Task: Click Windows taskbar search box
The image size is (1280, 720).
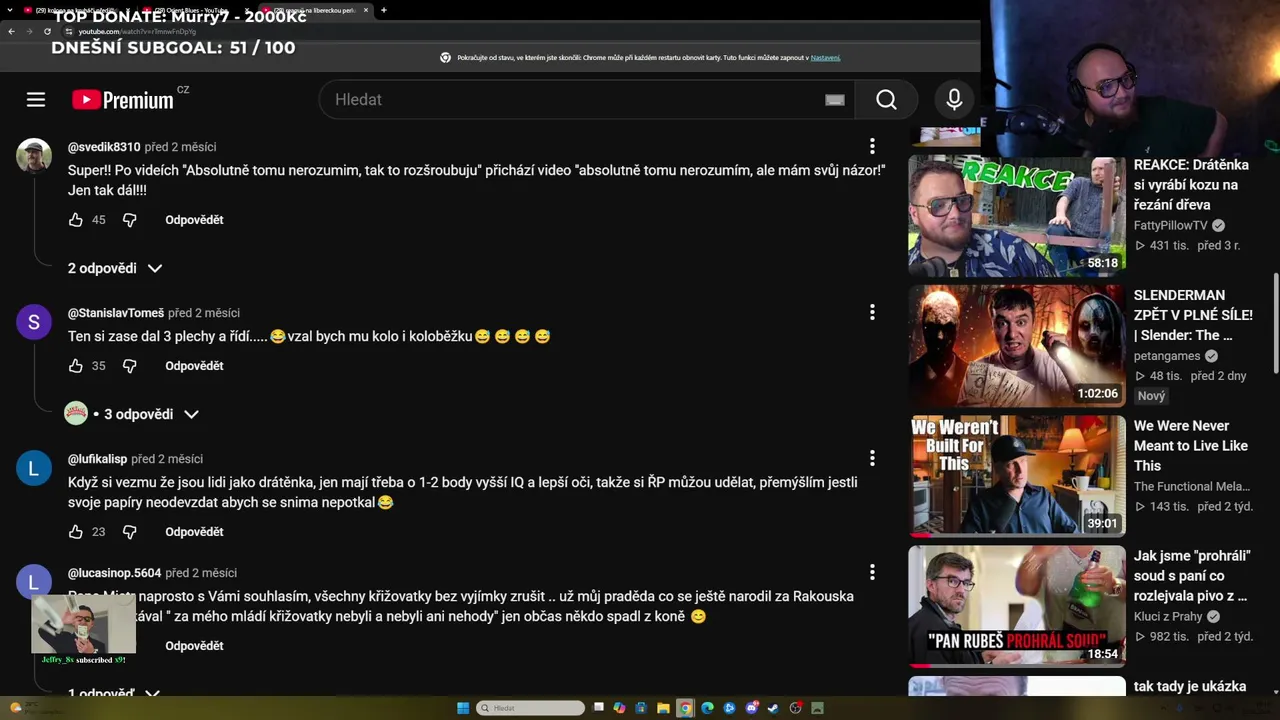Action: coord(530,708)
